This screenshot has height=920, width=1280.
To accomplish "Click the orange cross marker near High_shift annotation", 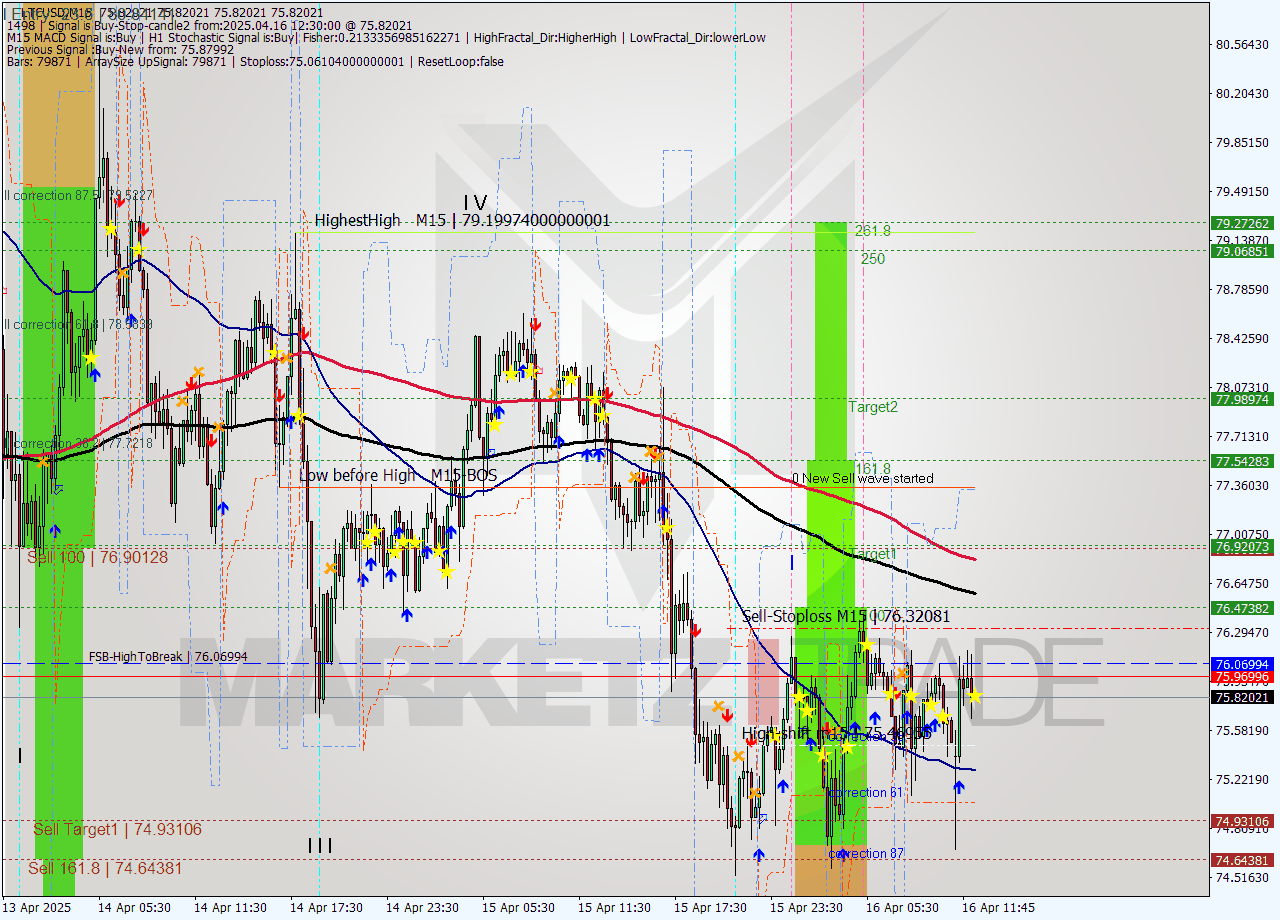I will pyautogui.click(x=739, y=756).
